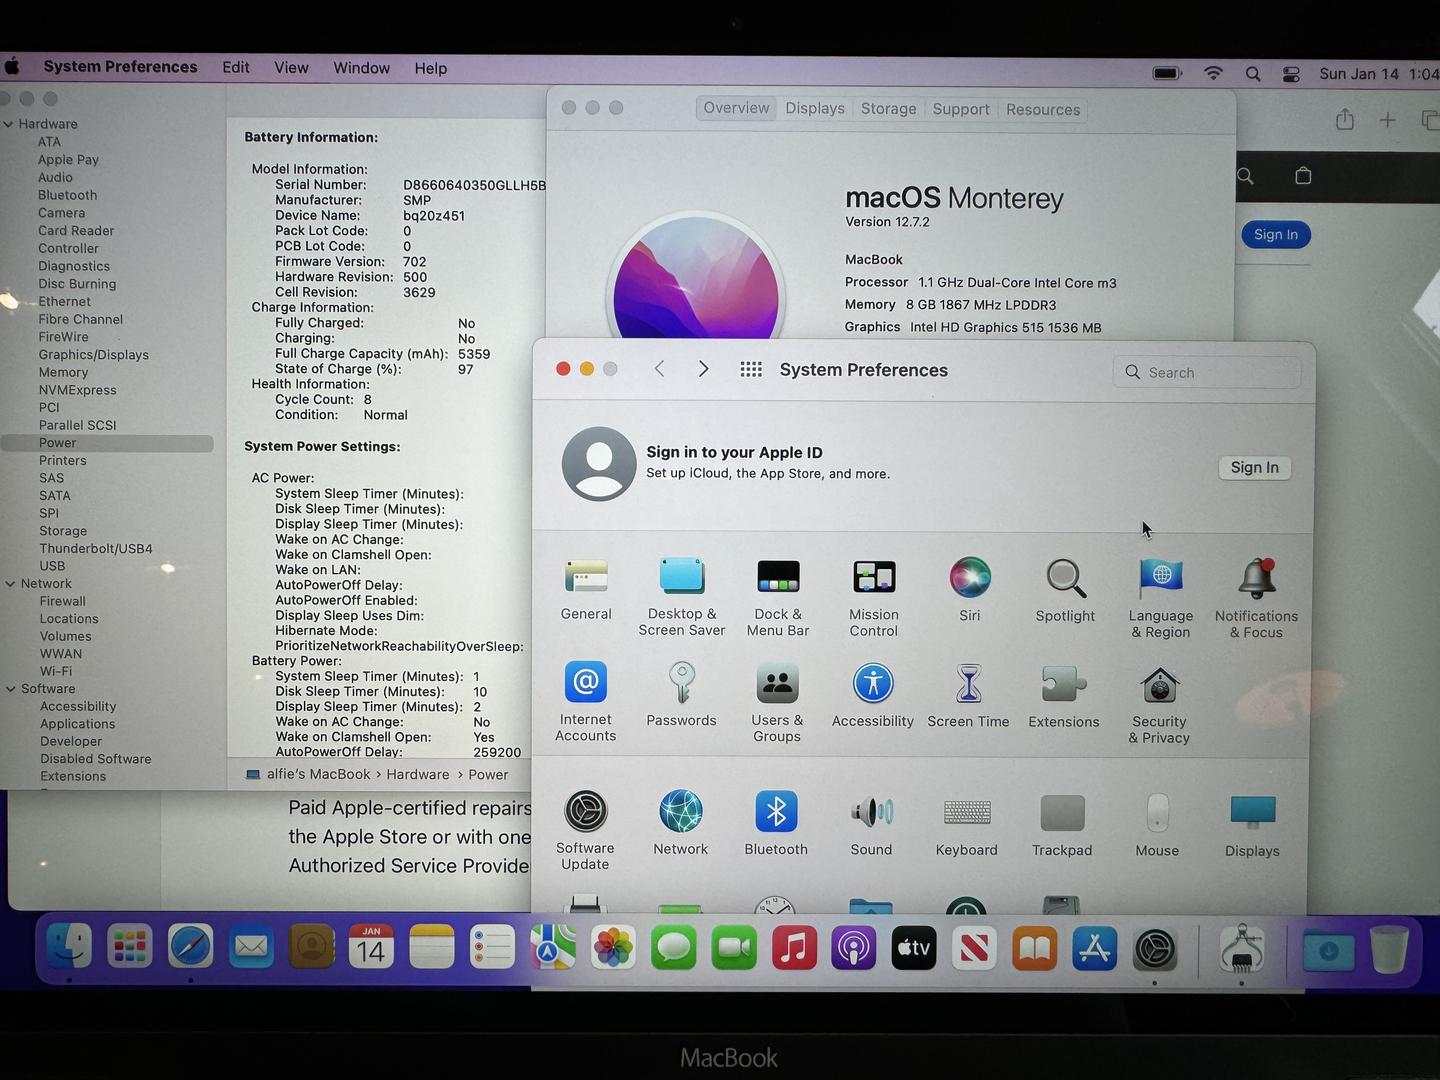1440x1080 pixels.
Task: Open the Music app in the Dock
Action: click(x=794, y=947)
